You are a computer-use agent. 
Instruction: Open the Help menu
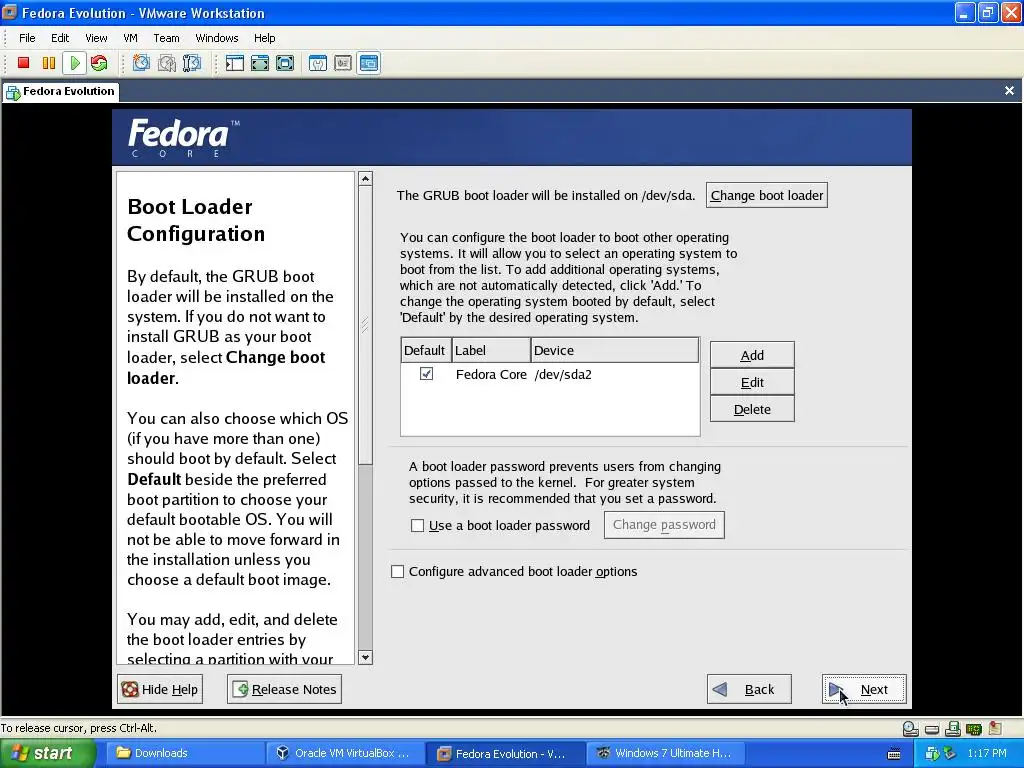[264, 38]
